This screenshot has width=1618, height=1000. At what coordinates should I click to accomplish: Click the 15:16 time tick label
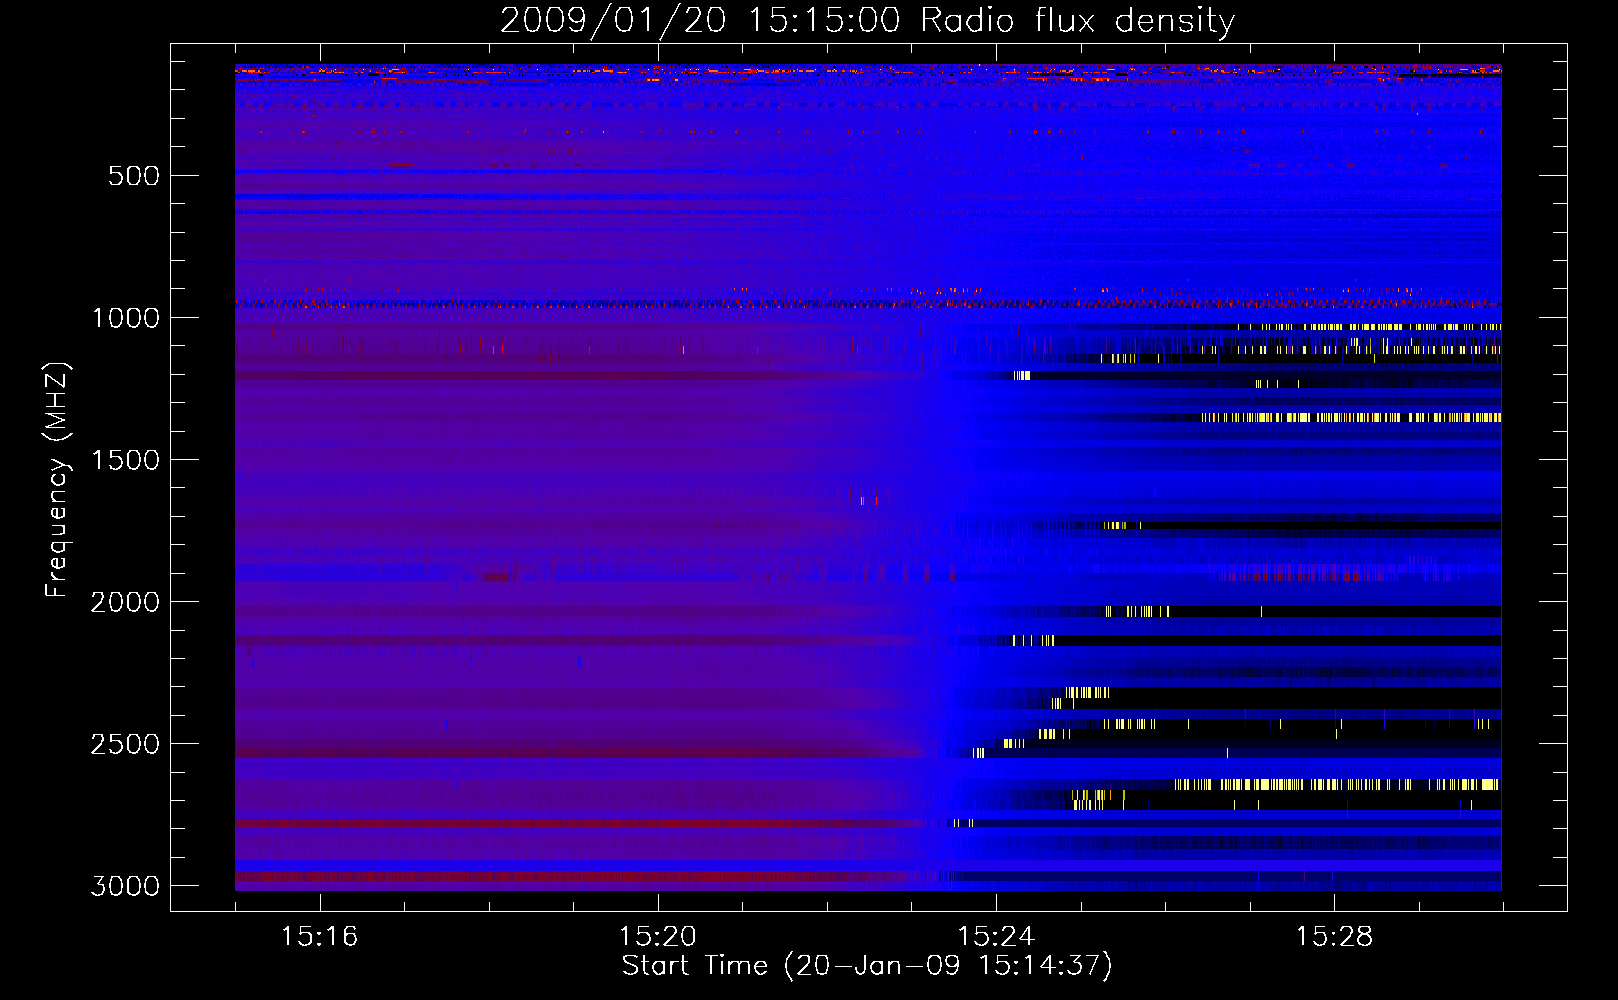click(319, 936)
